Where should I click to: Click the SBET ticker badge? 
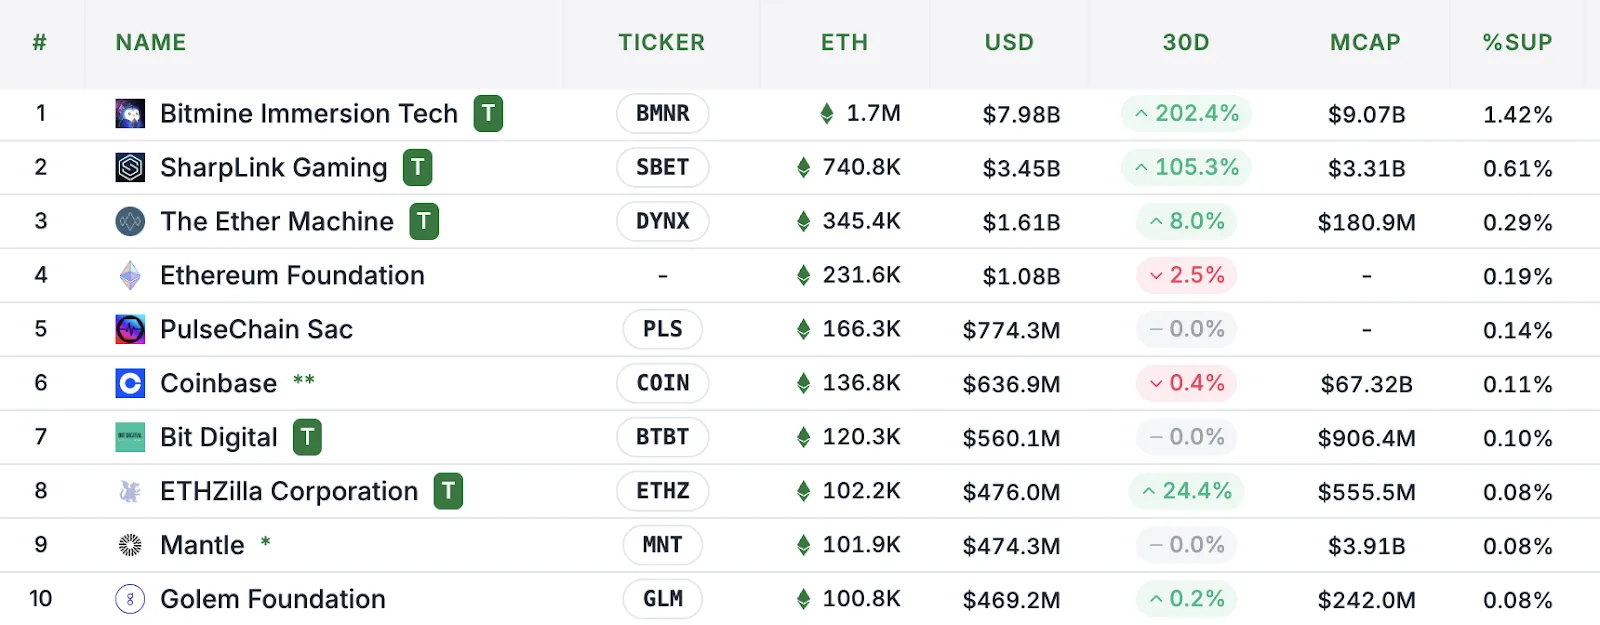coord(662,167)
